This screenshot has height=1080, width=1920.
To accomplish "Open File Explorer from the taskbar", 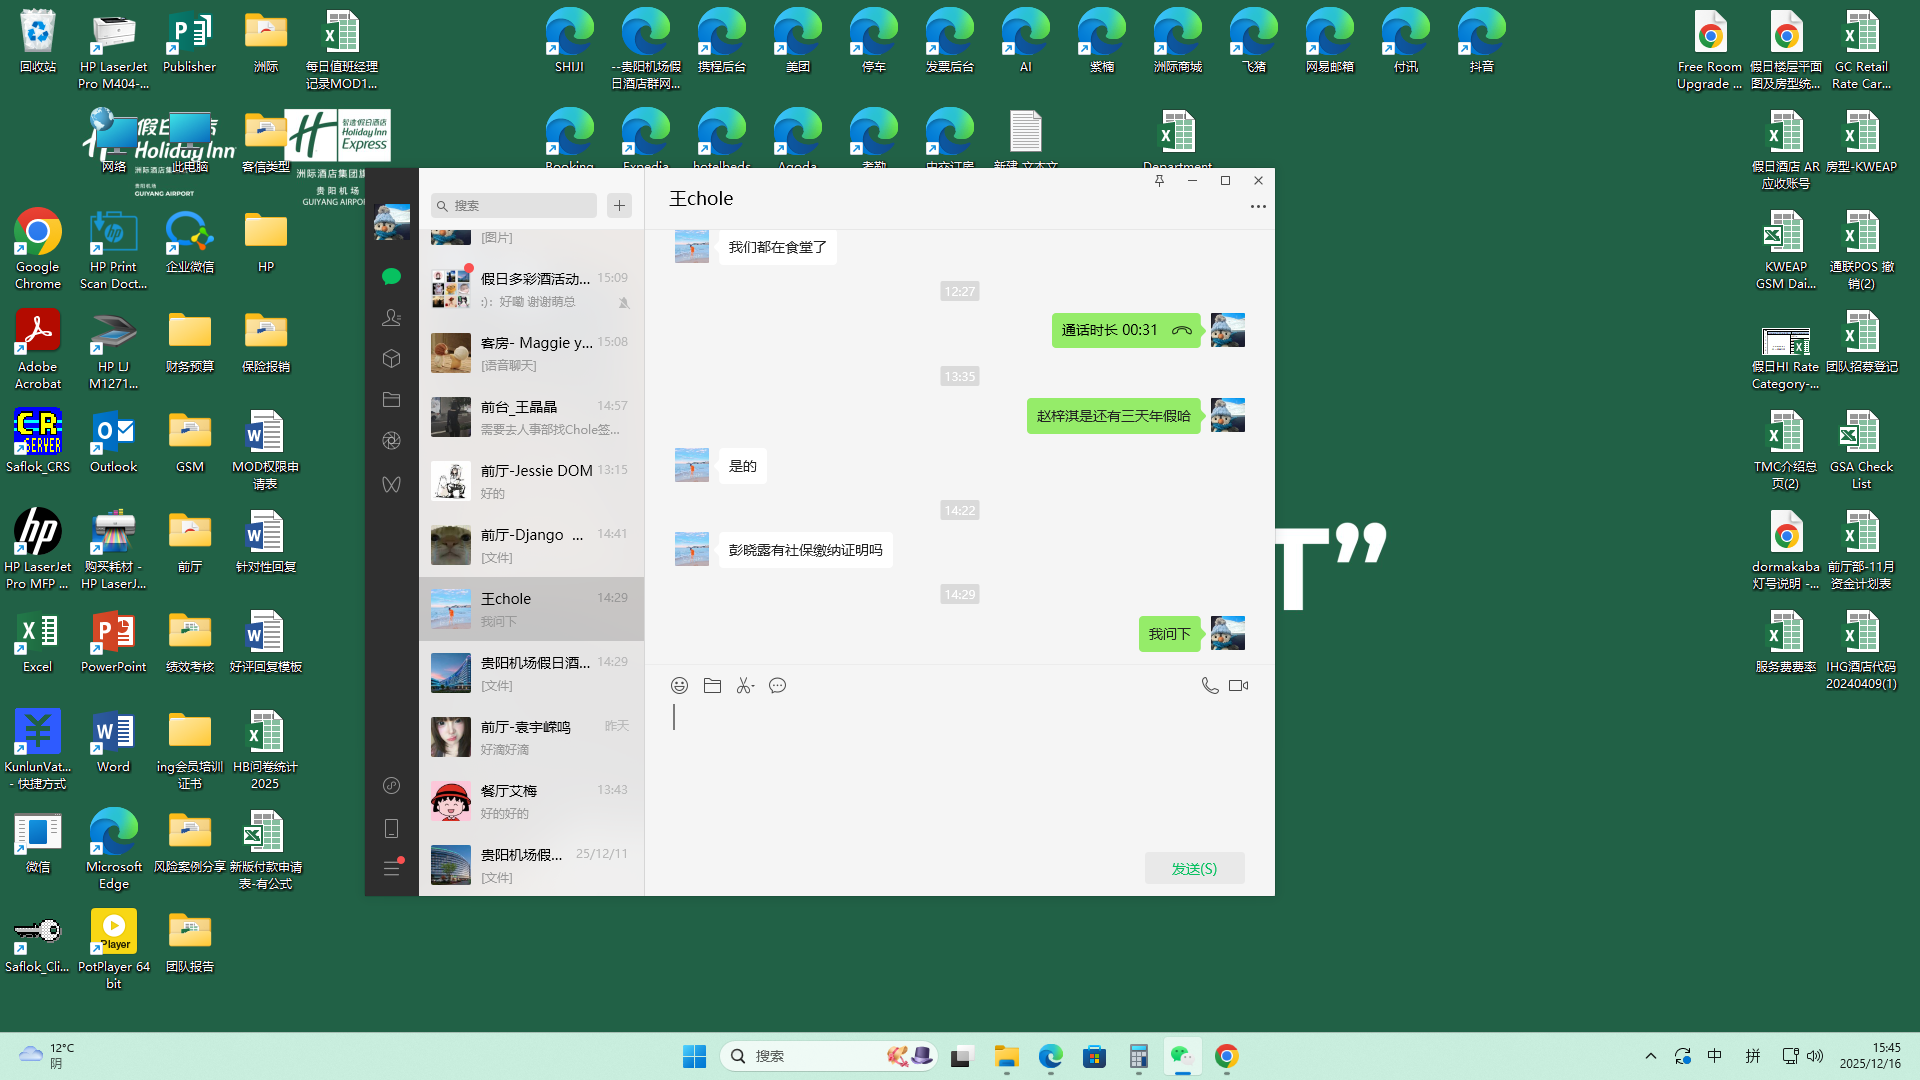I will pos(1006,1057).
